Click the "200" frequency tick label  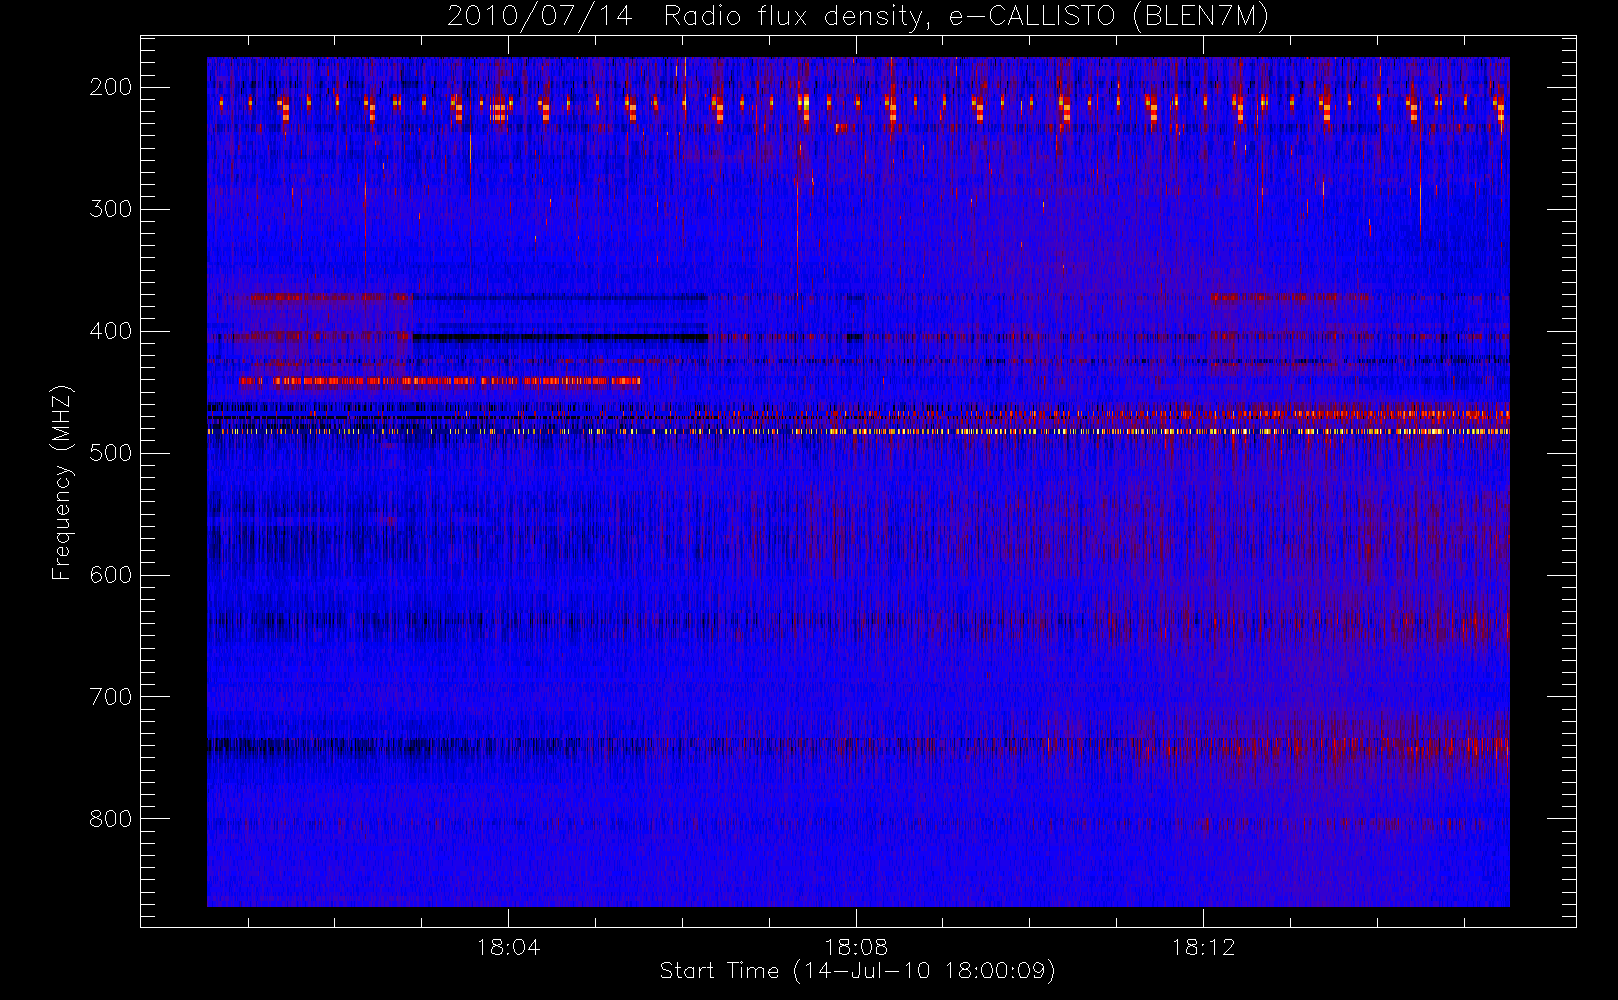(x=111, y=87)
